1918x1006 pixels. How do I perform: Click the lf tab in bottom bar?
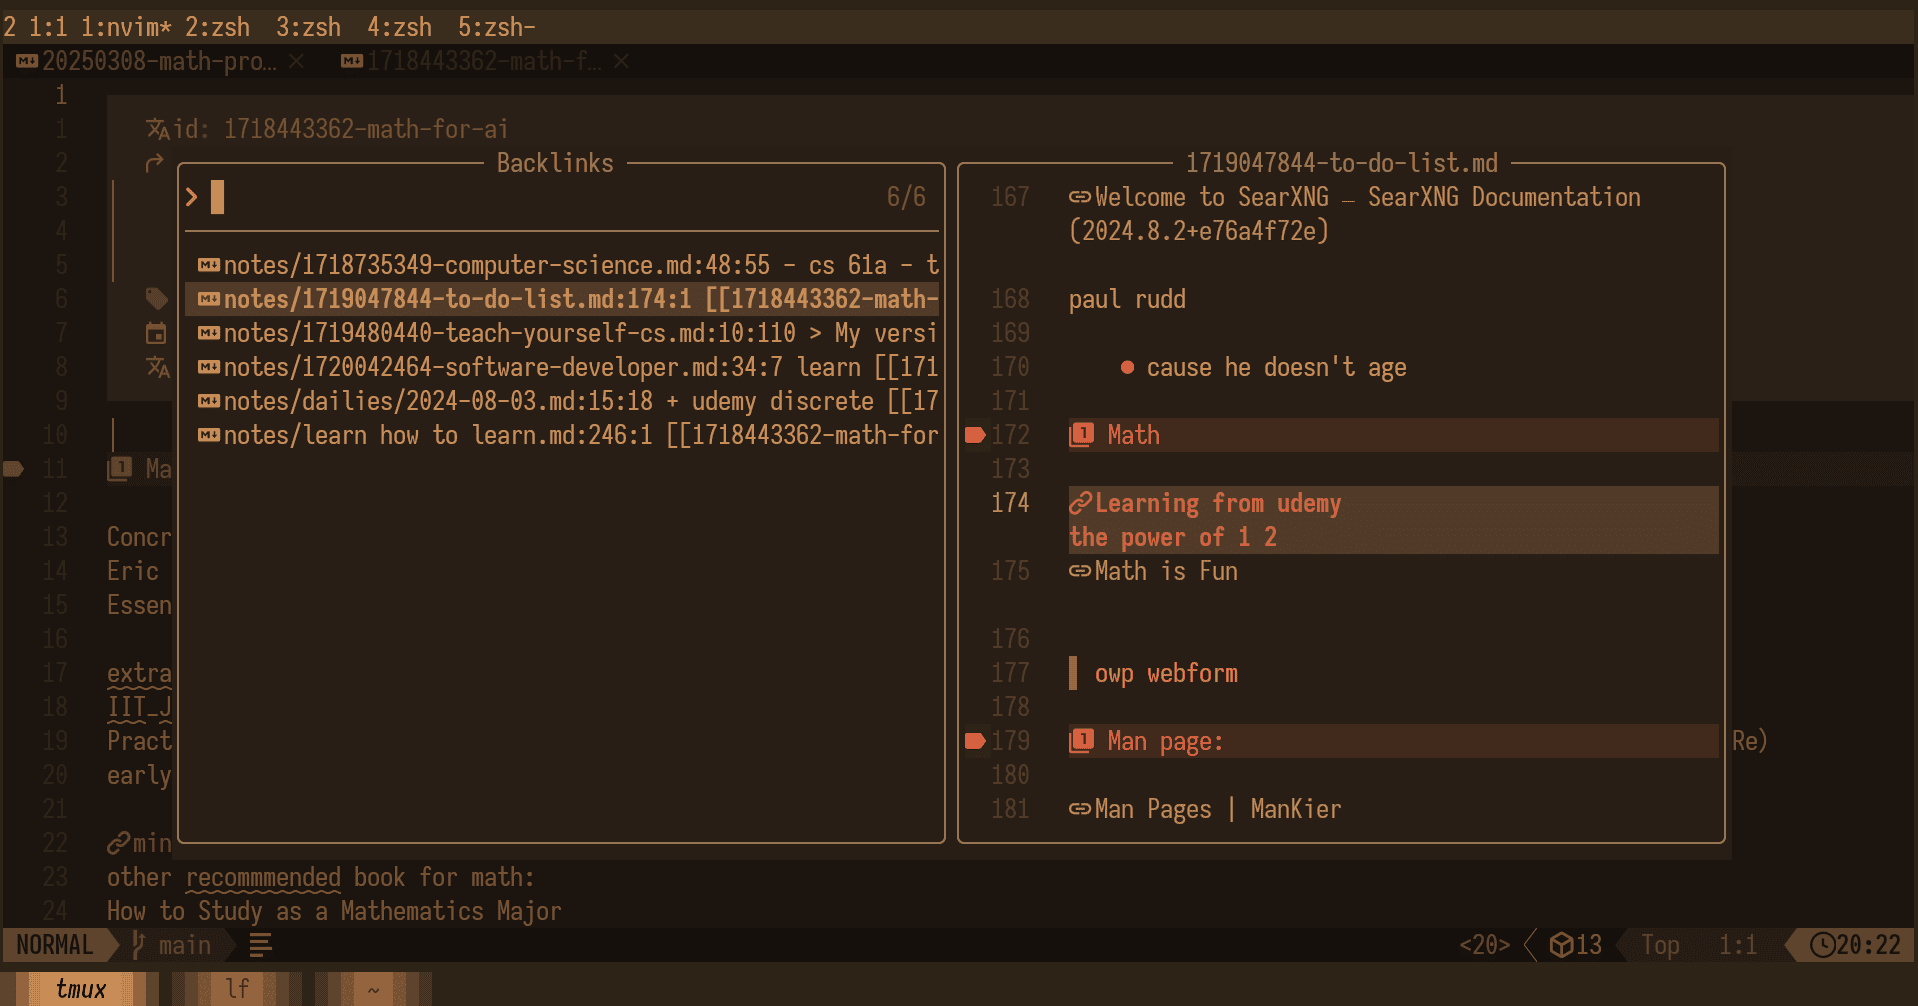(237, 989)
